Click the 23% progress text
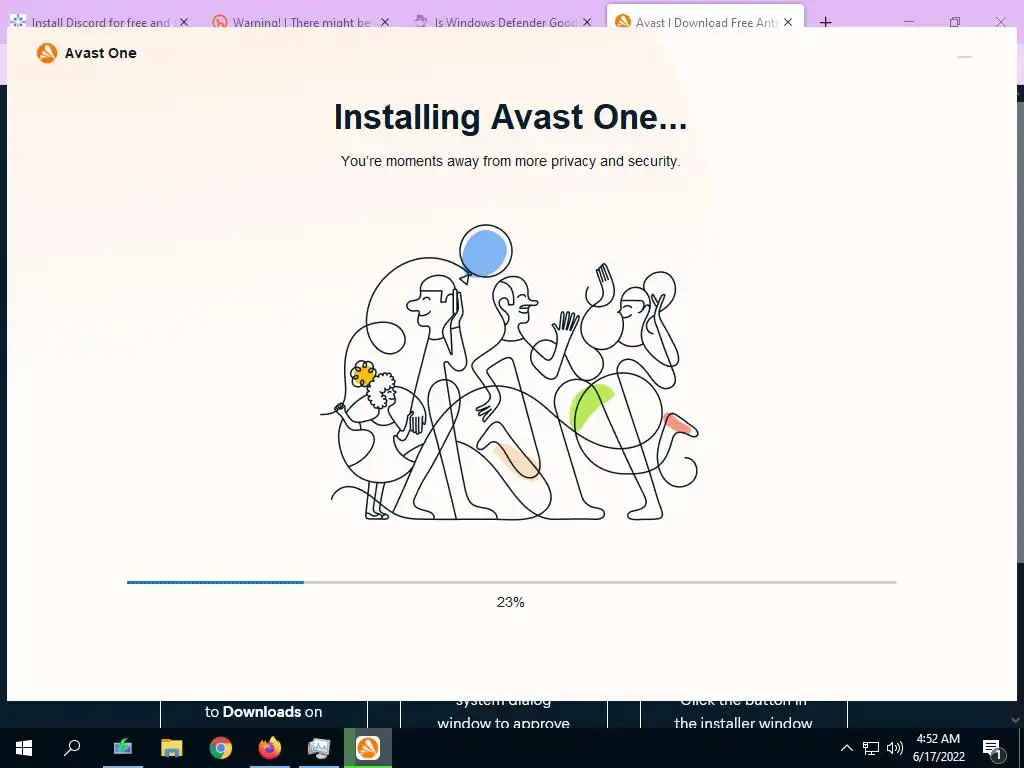1024x768 pixels. coord(511,602)
